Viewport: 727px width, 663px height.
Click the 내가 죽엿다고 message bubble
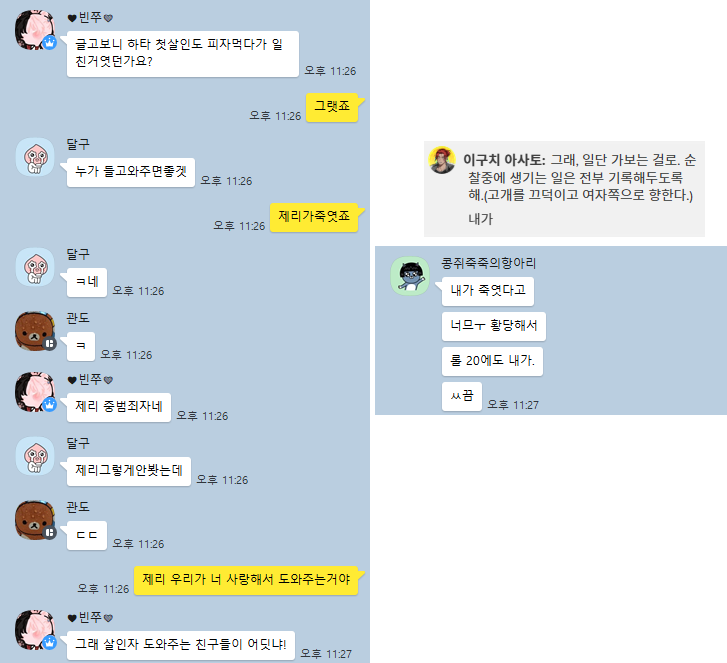pyautogui.click(x=488, y=291)
